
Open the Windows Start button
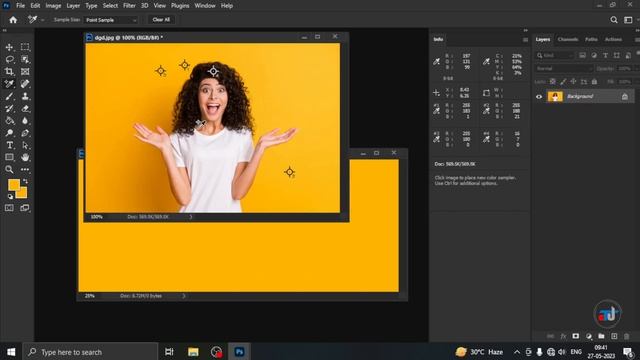(11, 352)
